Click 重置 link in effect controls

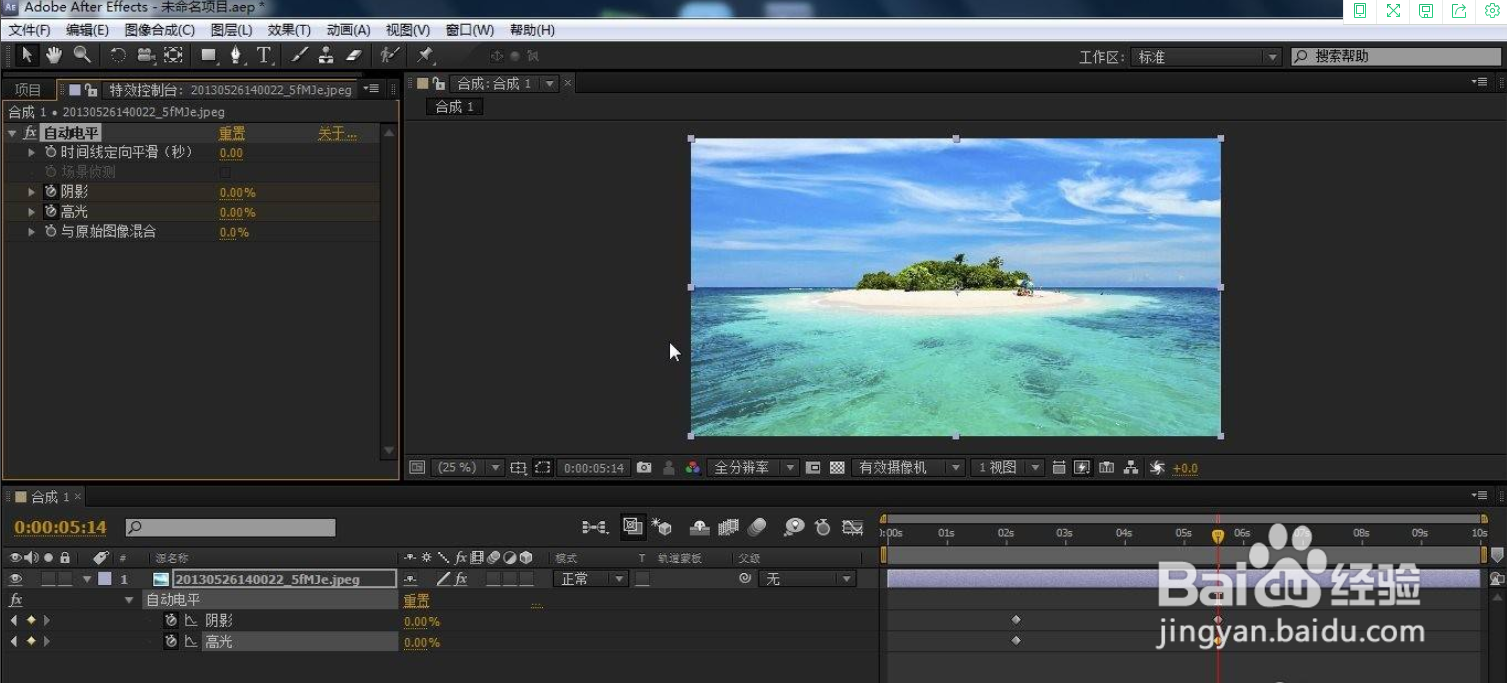coord(232,133)
